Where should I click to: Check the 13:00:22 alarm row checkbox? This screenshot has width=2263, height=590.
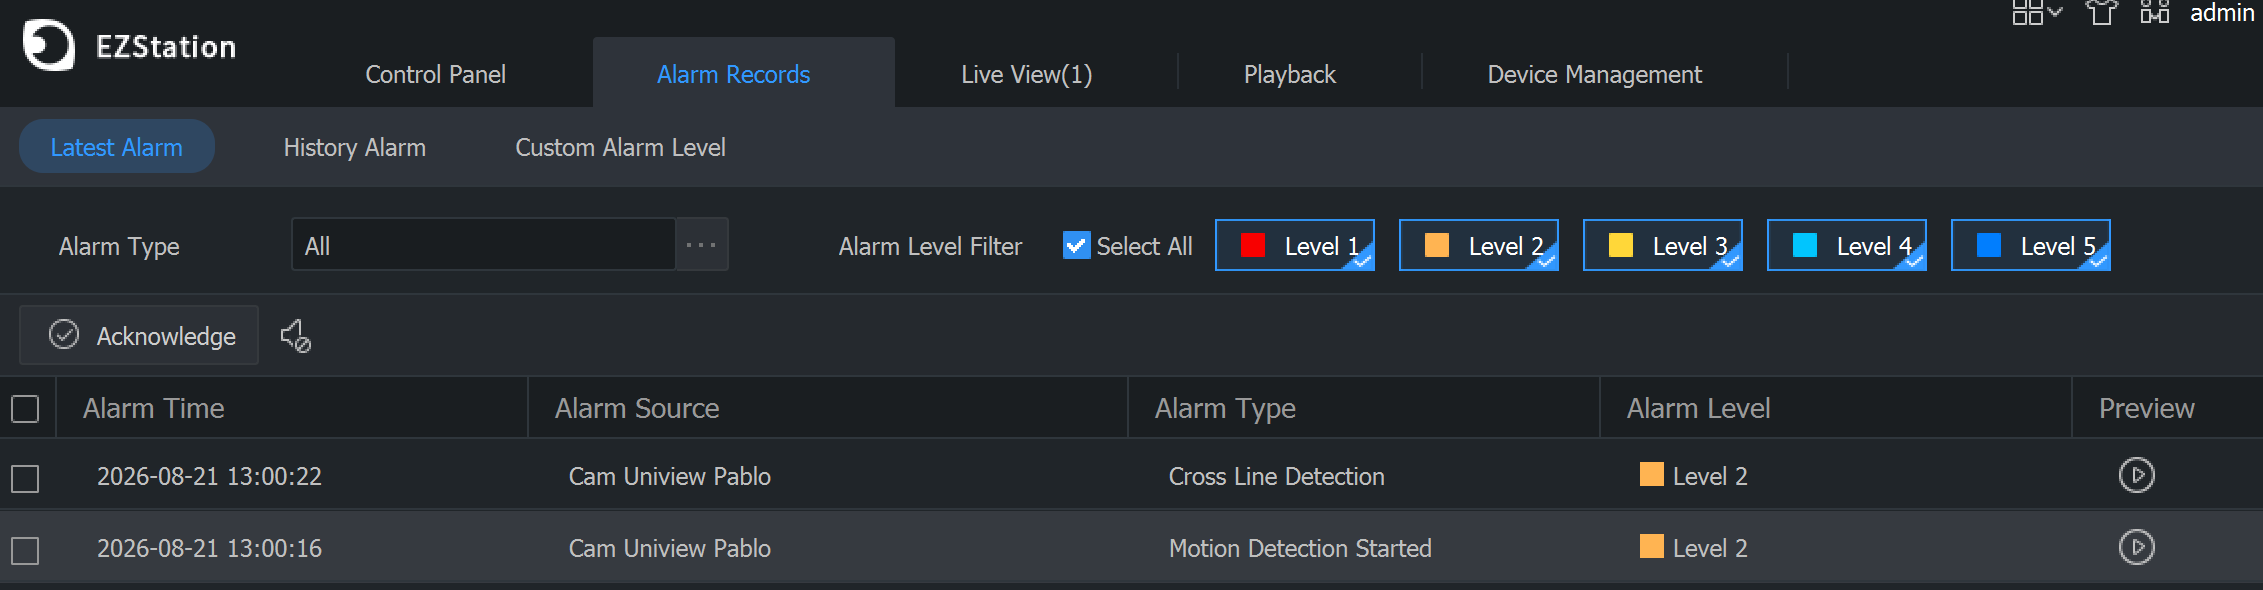pyautogui.click(x=25, y=479)
